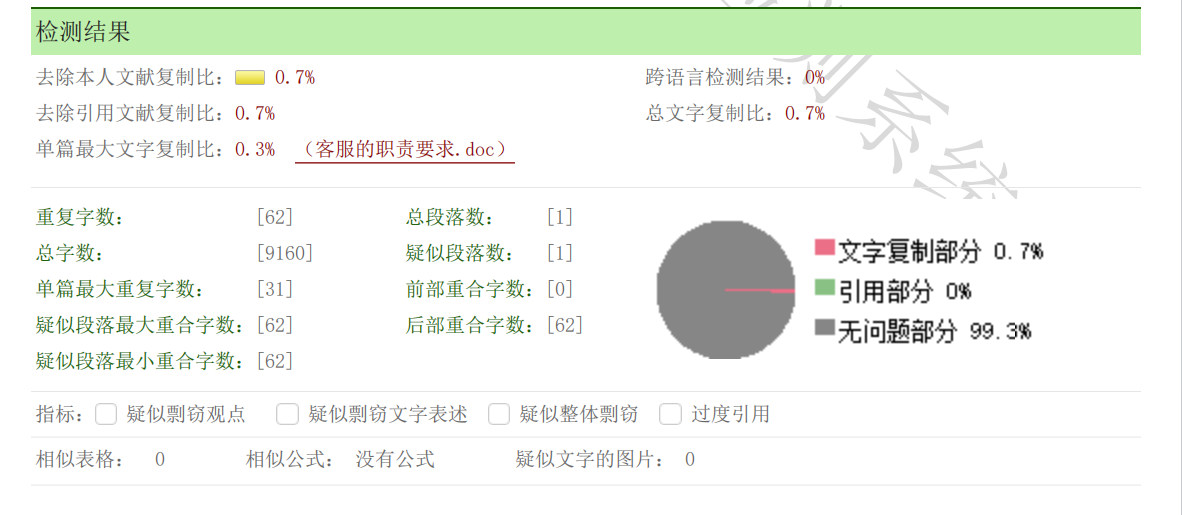The height and width of the screenshot is (515, 1182).
Task: Click the gray 无问题部分 legend swatch
Action: click(825, 328)
